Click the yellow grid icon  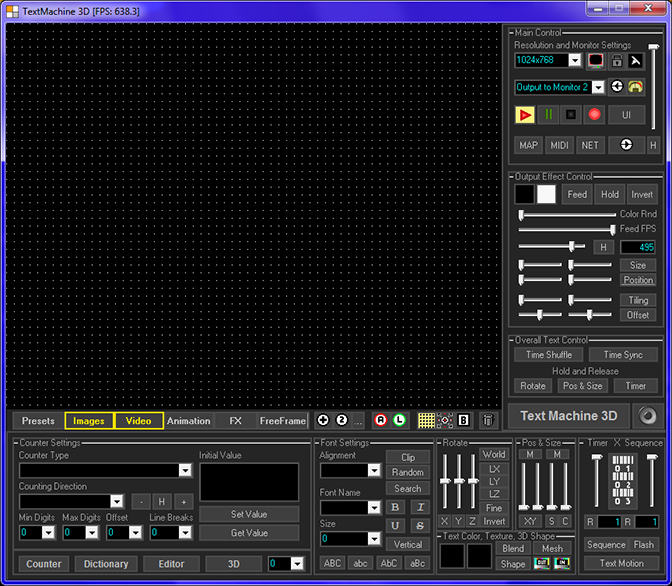pyautogui.click(x=426, y=421)
